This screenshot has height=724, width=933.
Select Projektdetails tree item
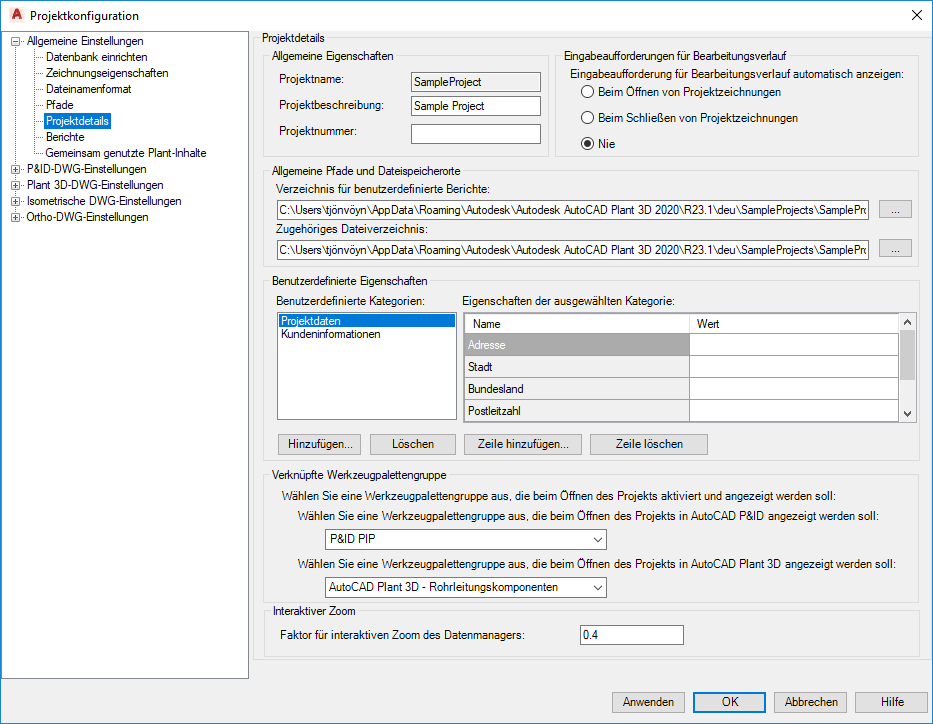click(77, 121)
